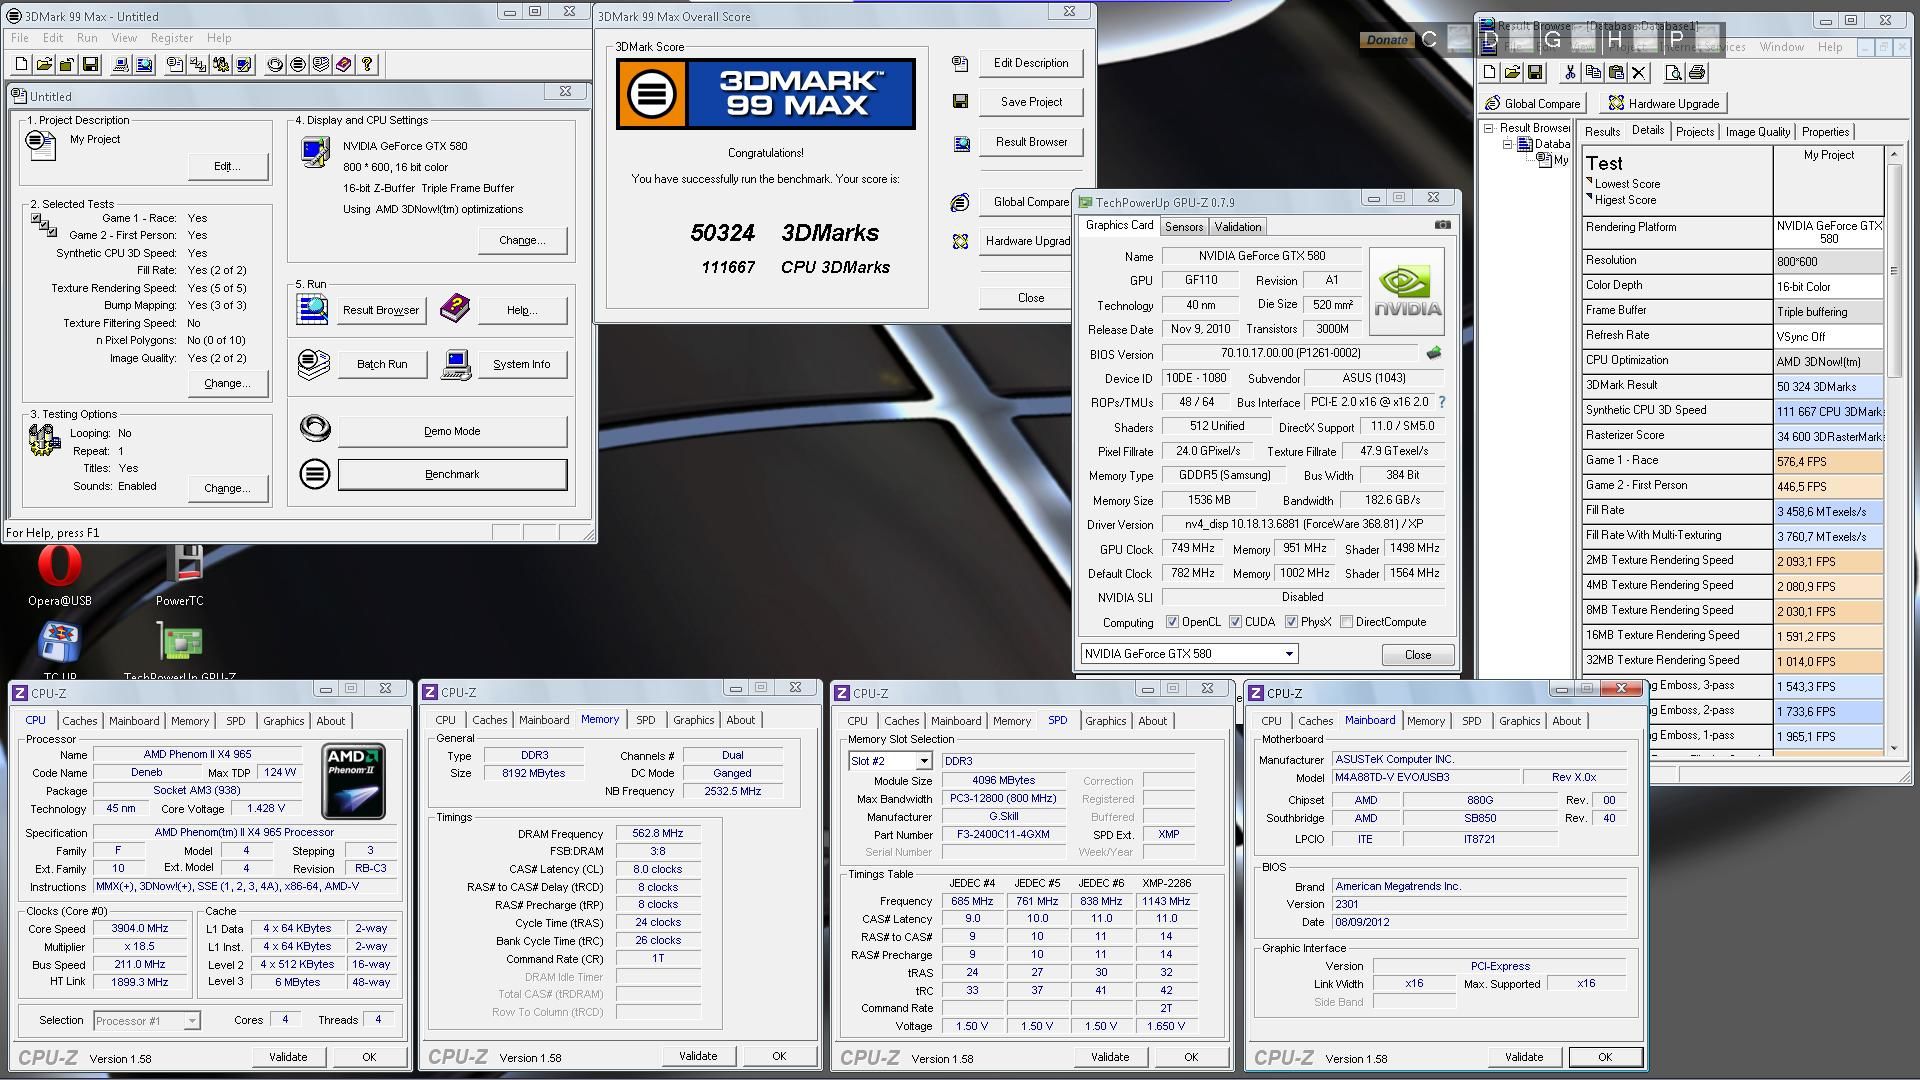Click System Info computer icon in 3DMark toolbar
The image size is (1920, 1080).
121,65
